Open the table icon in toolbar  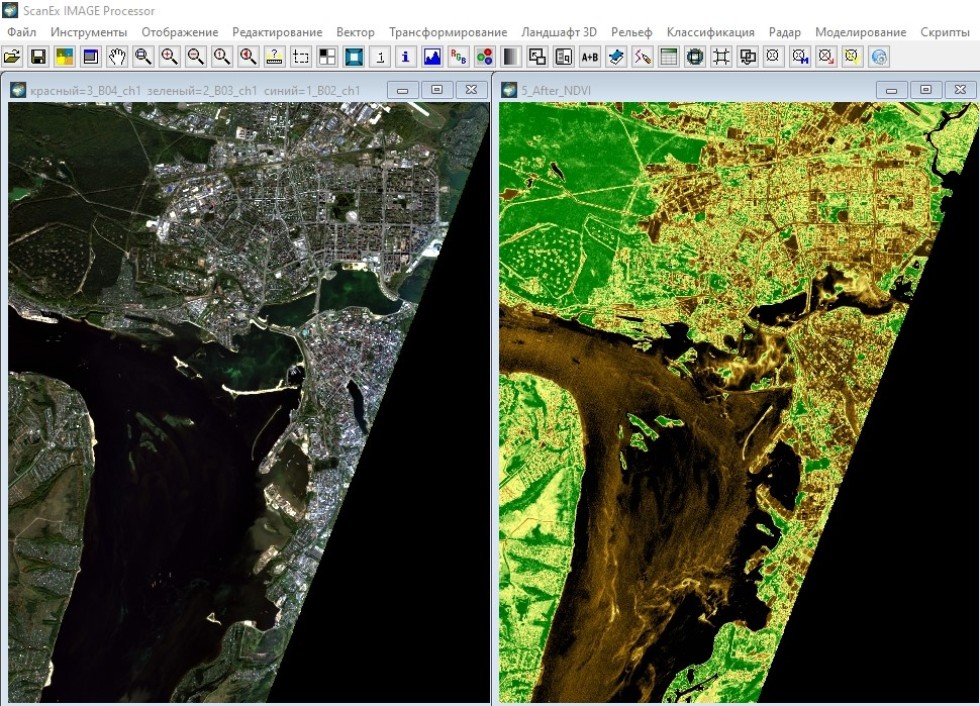click(x=668, y=57)
